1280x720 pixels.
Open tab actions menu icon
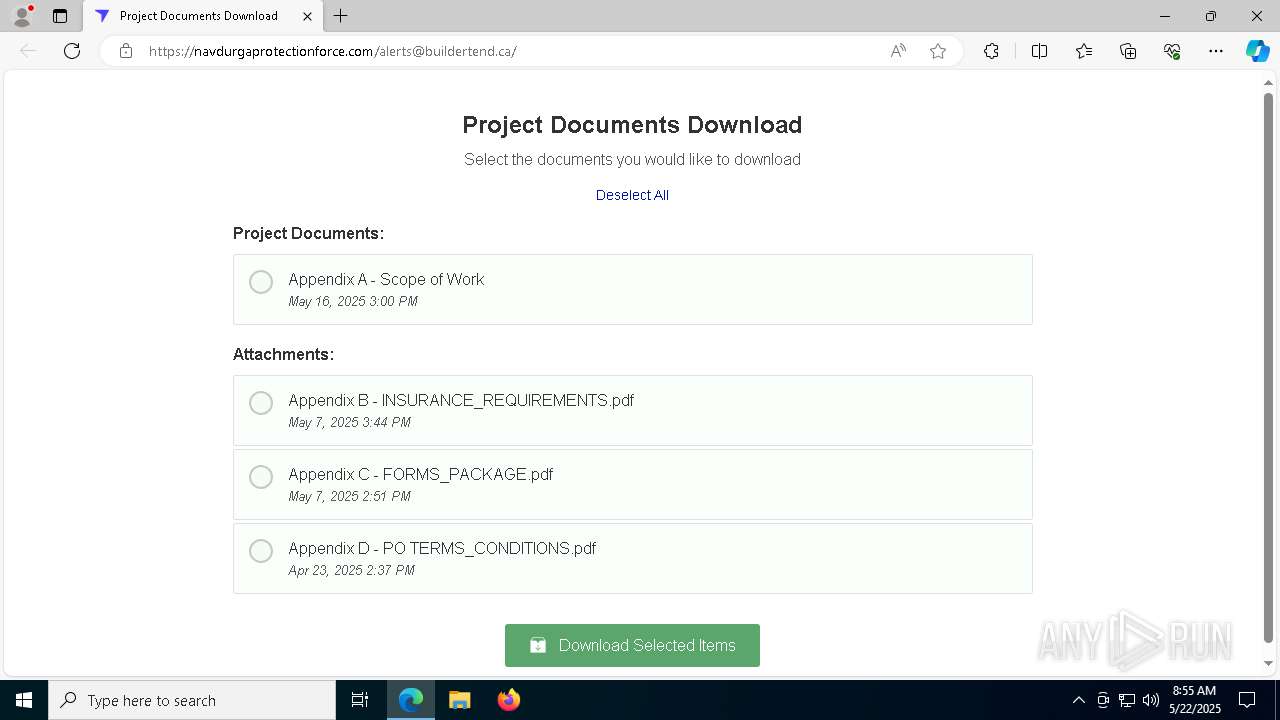coord(60,16)
